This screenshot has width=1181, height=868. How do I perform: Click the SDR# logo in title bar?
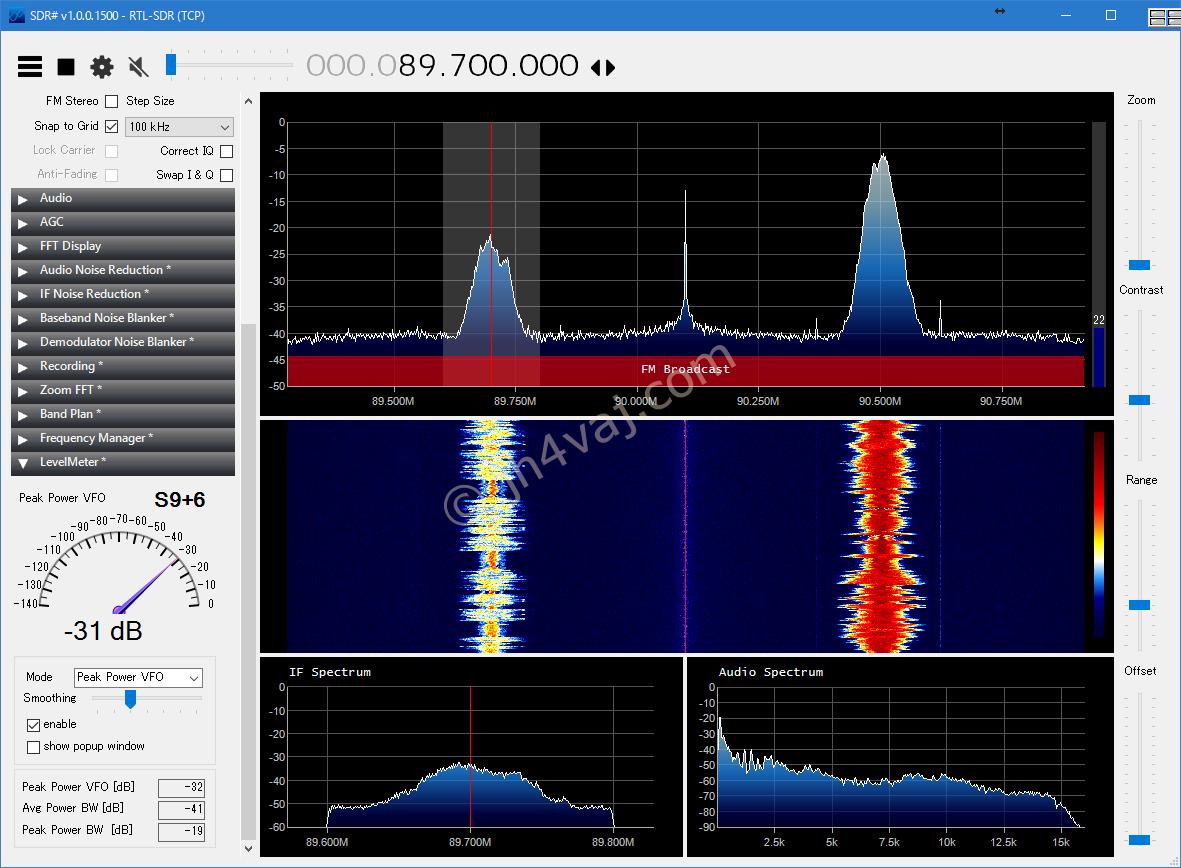pyautogui.click(x=17, y=15)
